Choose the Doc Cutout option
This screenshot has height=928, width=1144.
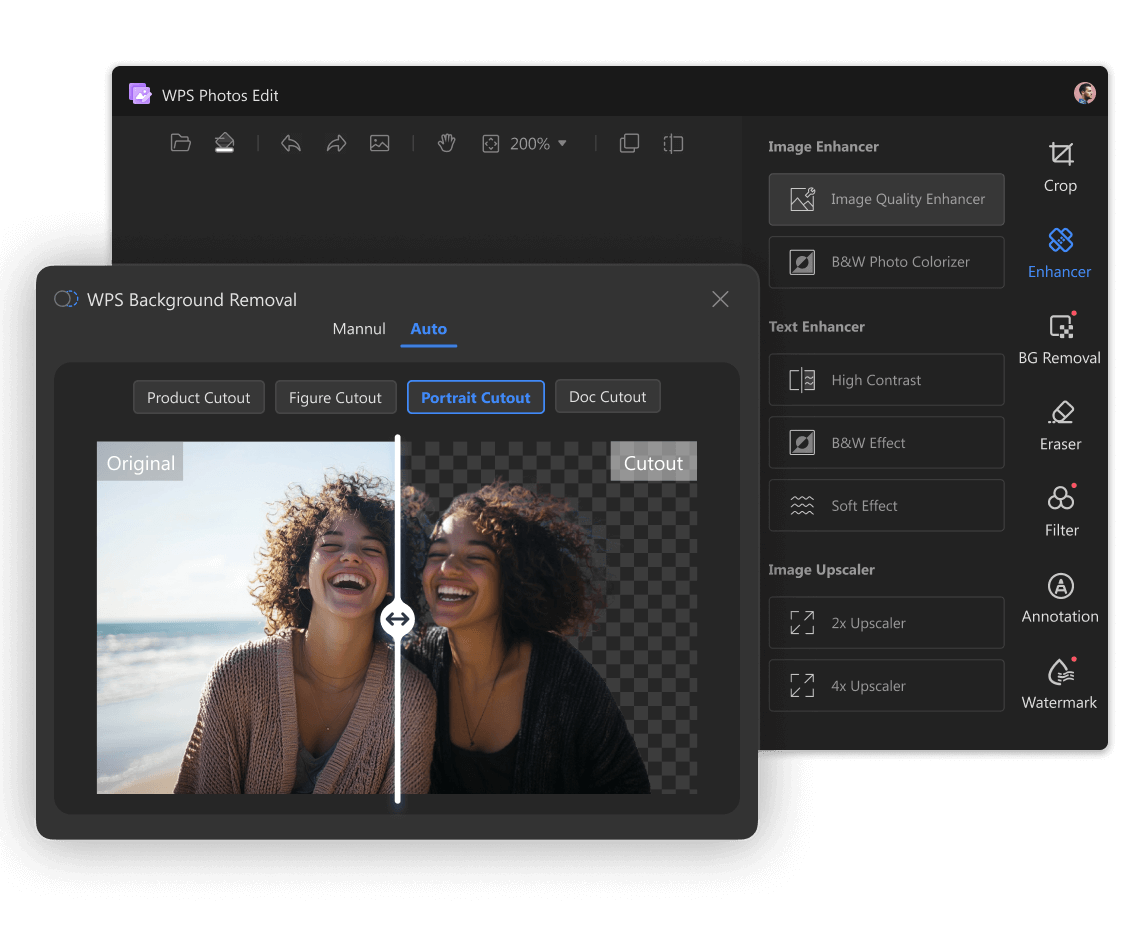pos(608,397)
